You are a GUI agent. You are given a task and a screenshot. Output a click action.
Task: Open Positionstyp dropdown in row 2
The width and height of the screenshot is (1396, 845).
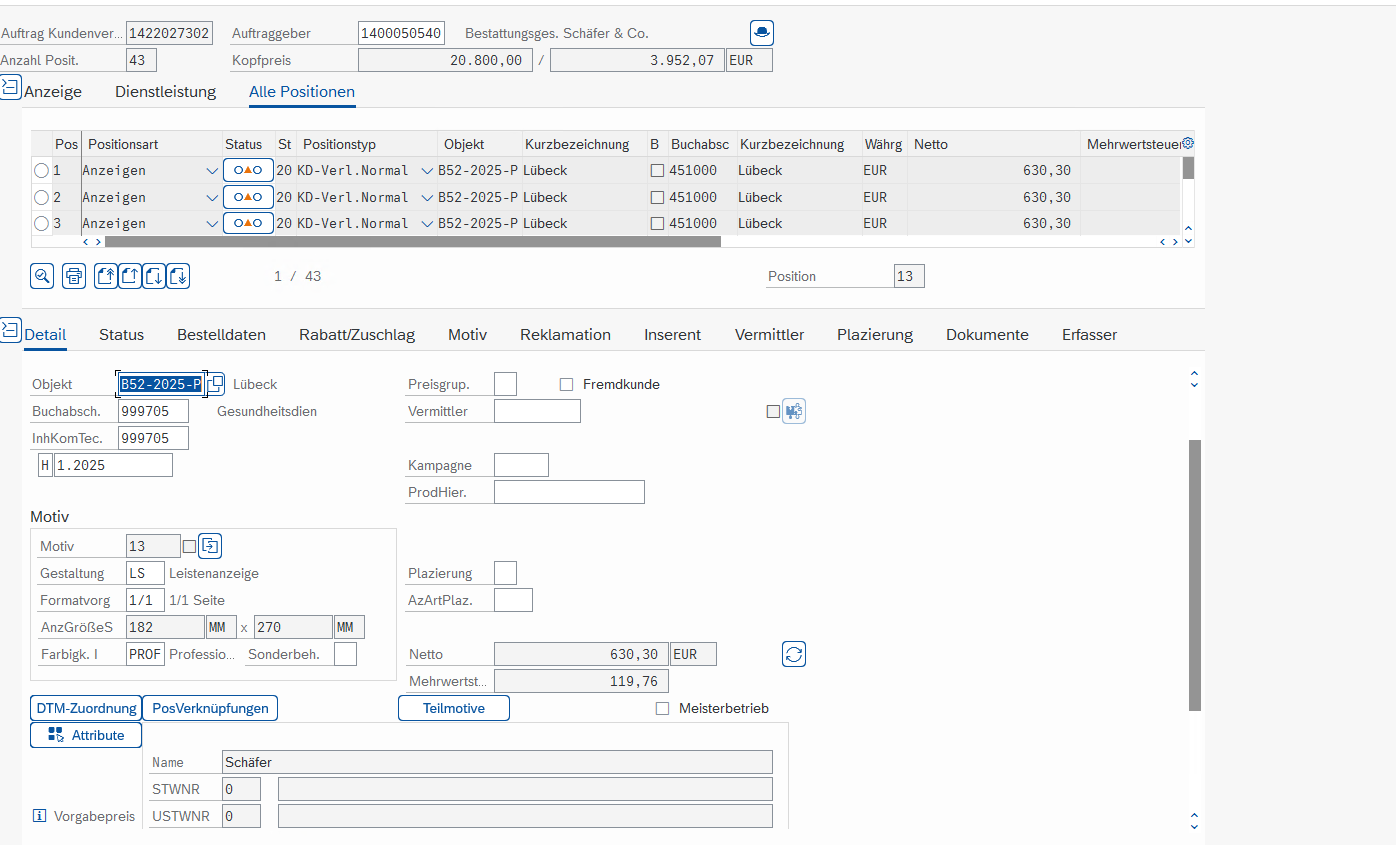click(x=427, y=197)
